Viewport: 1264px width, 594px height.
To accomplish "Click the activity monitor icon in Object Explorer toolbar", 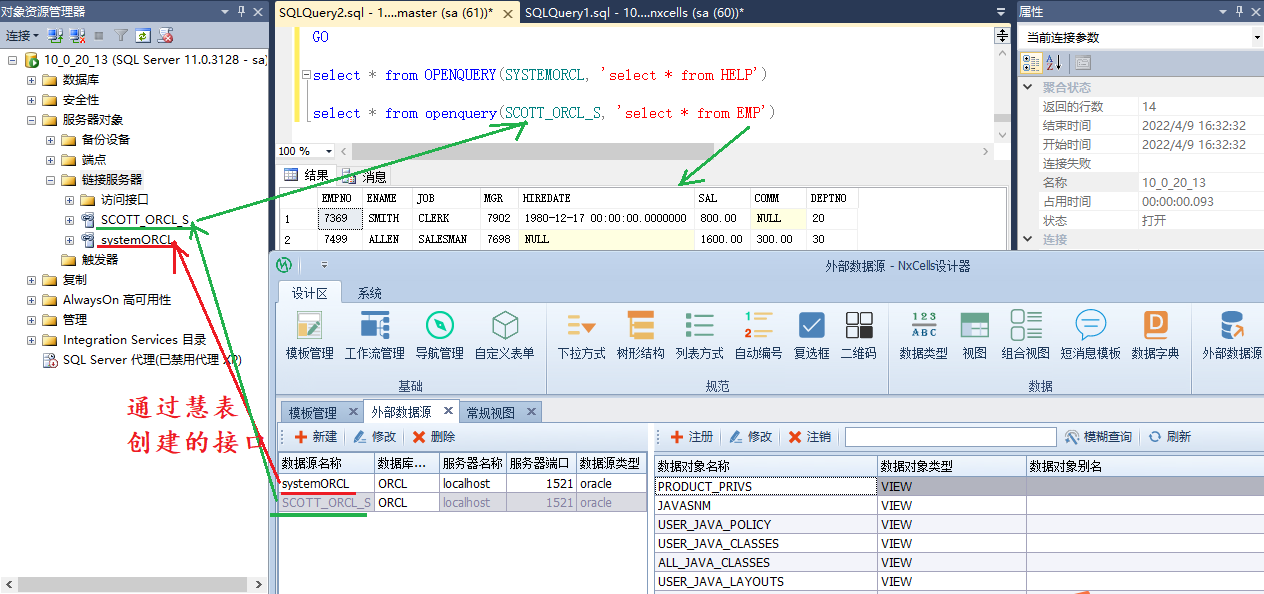I will [166, 35].
